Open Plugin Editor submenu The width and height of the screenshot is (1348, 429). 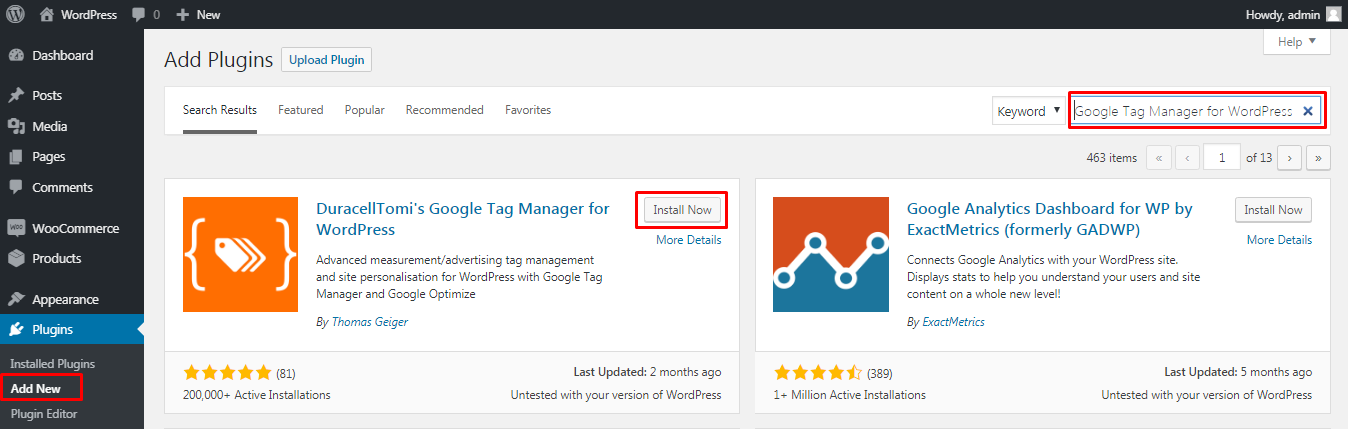click(x=44, y=413)
